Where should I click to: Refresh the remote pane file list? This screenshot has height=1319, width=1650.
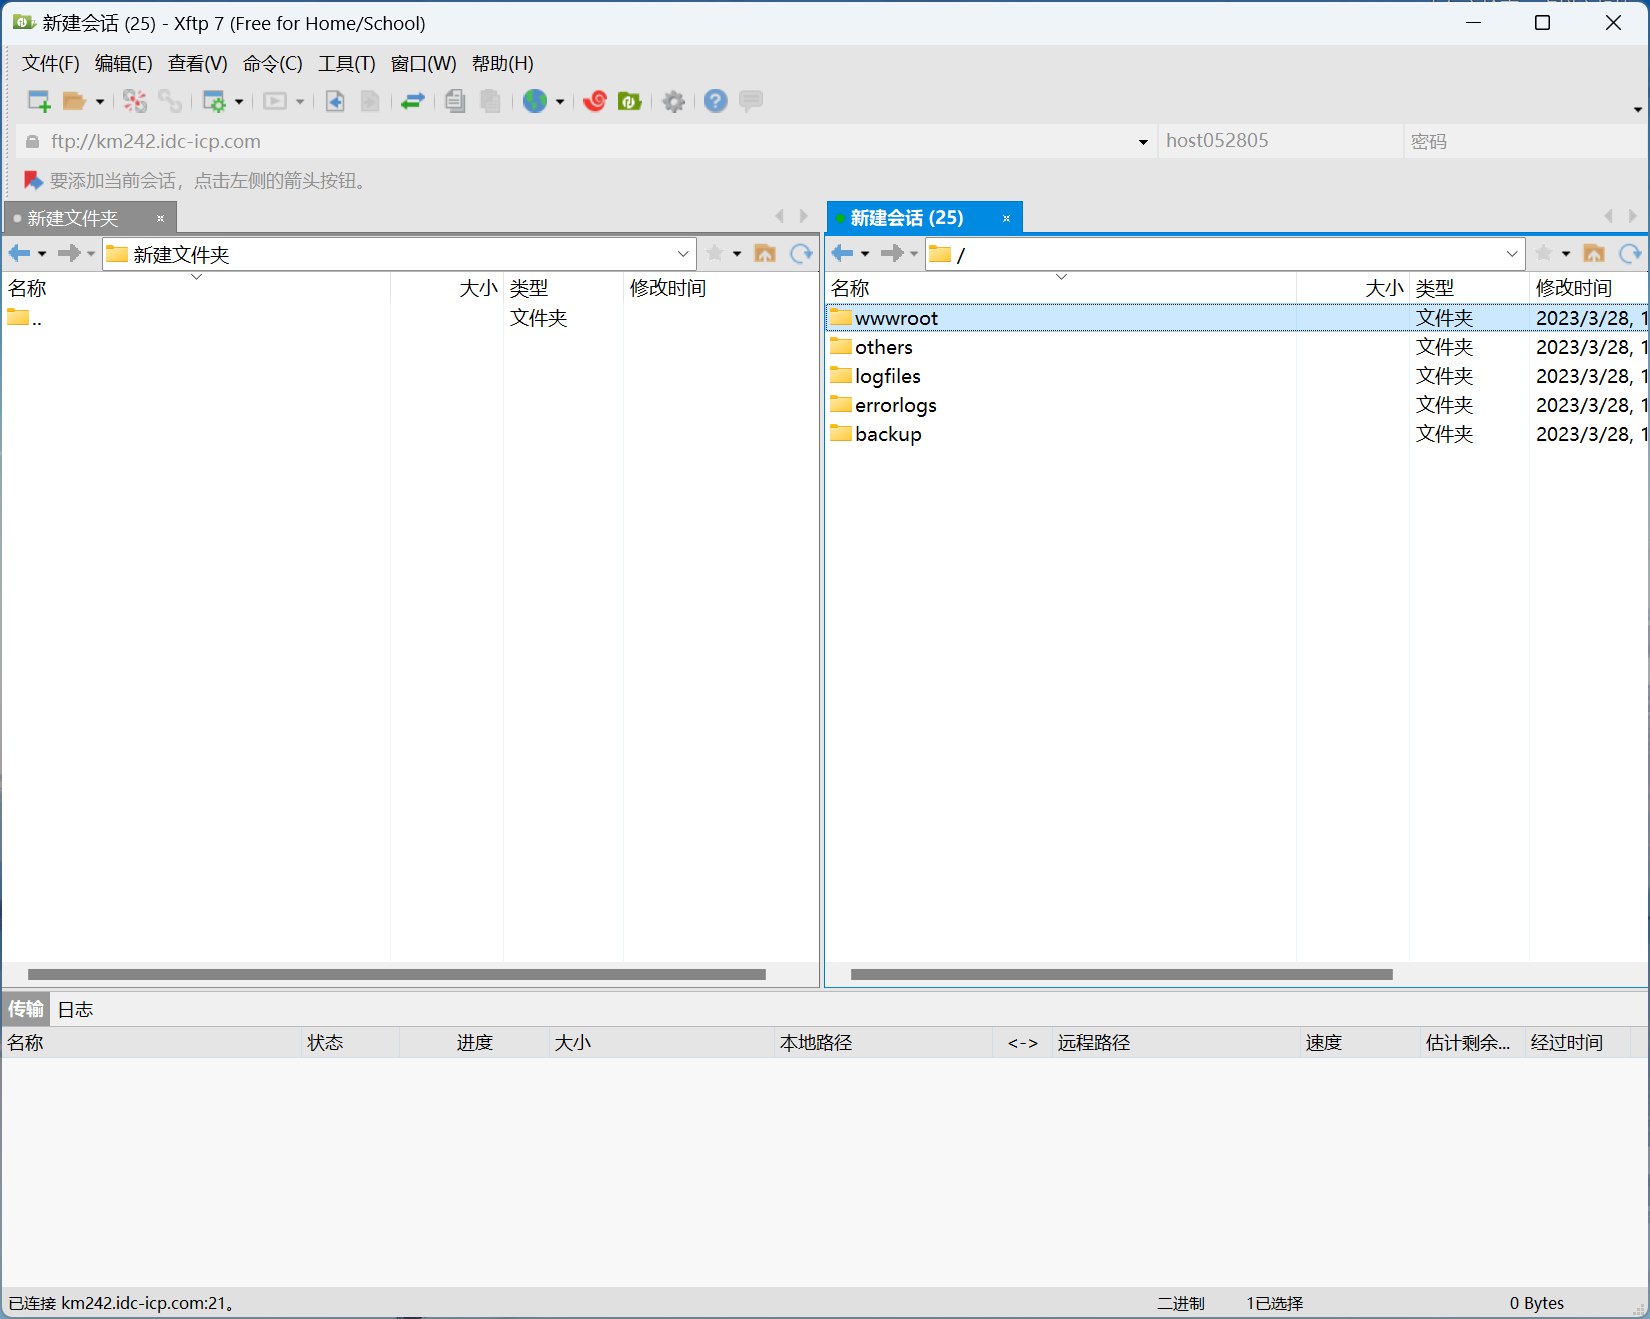coord(1630,254)
